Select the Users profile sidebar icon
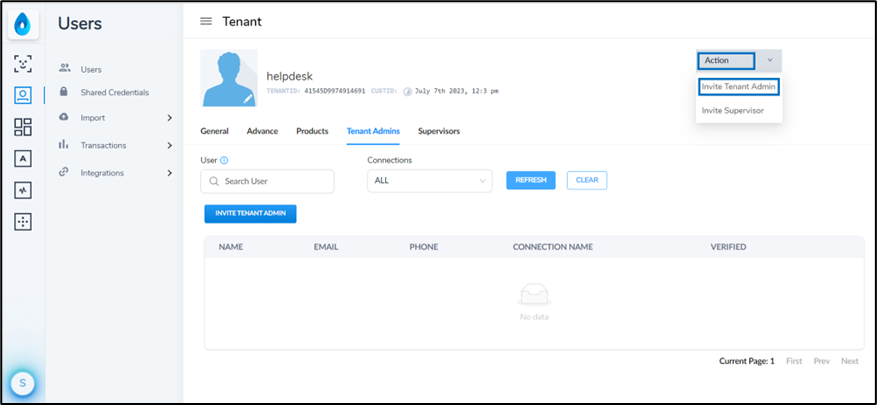This screenshot has height=405, width=877. [23, 95]
